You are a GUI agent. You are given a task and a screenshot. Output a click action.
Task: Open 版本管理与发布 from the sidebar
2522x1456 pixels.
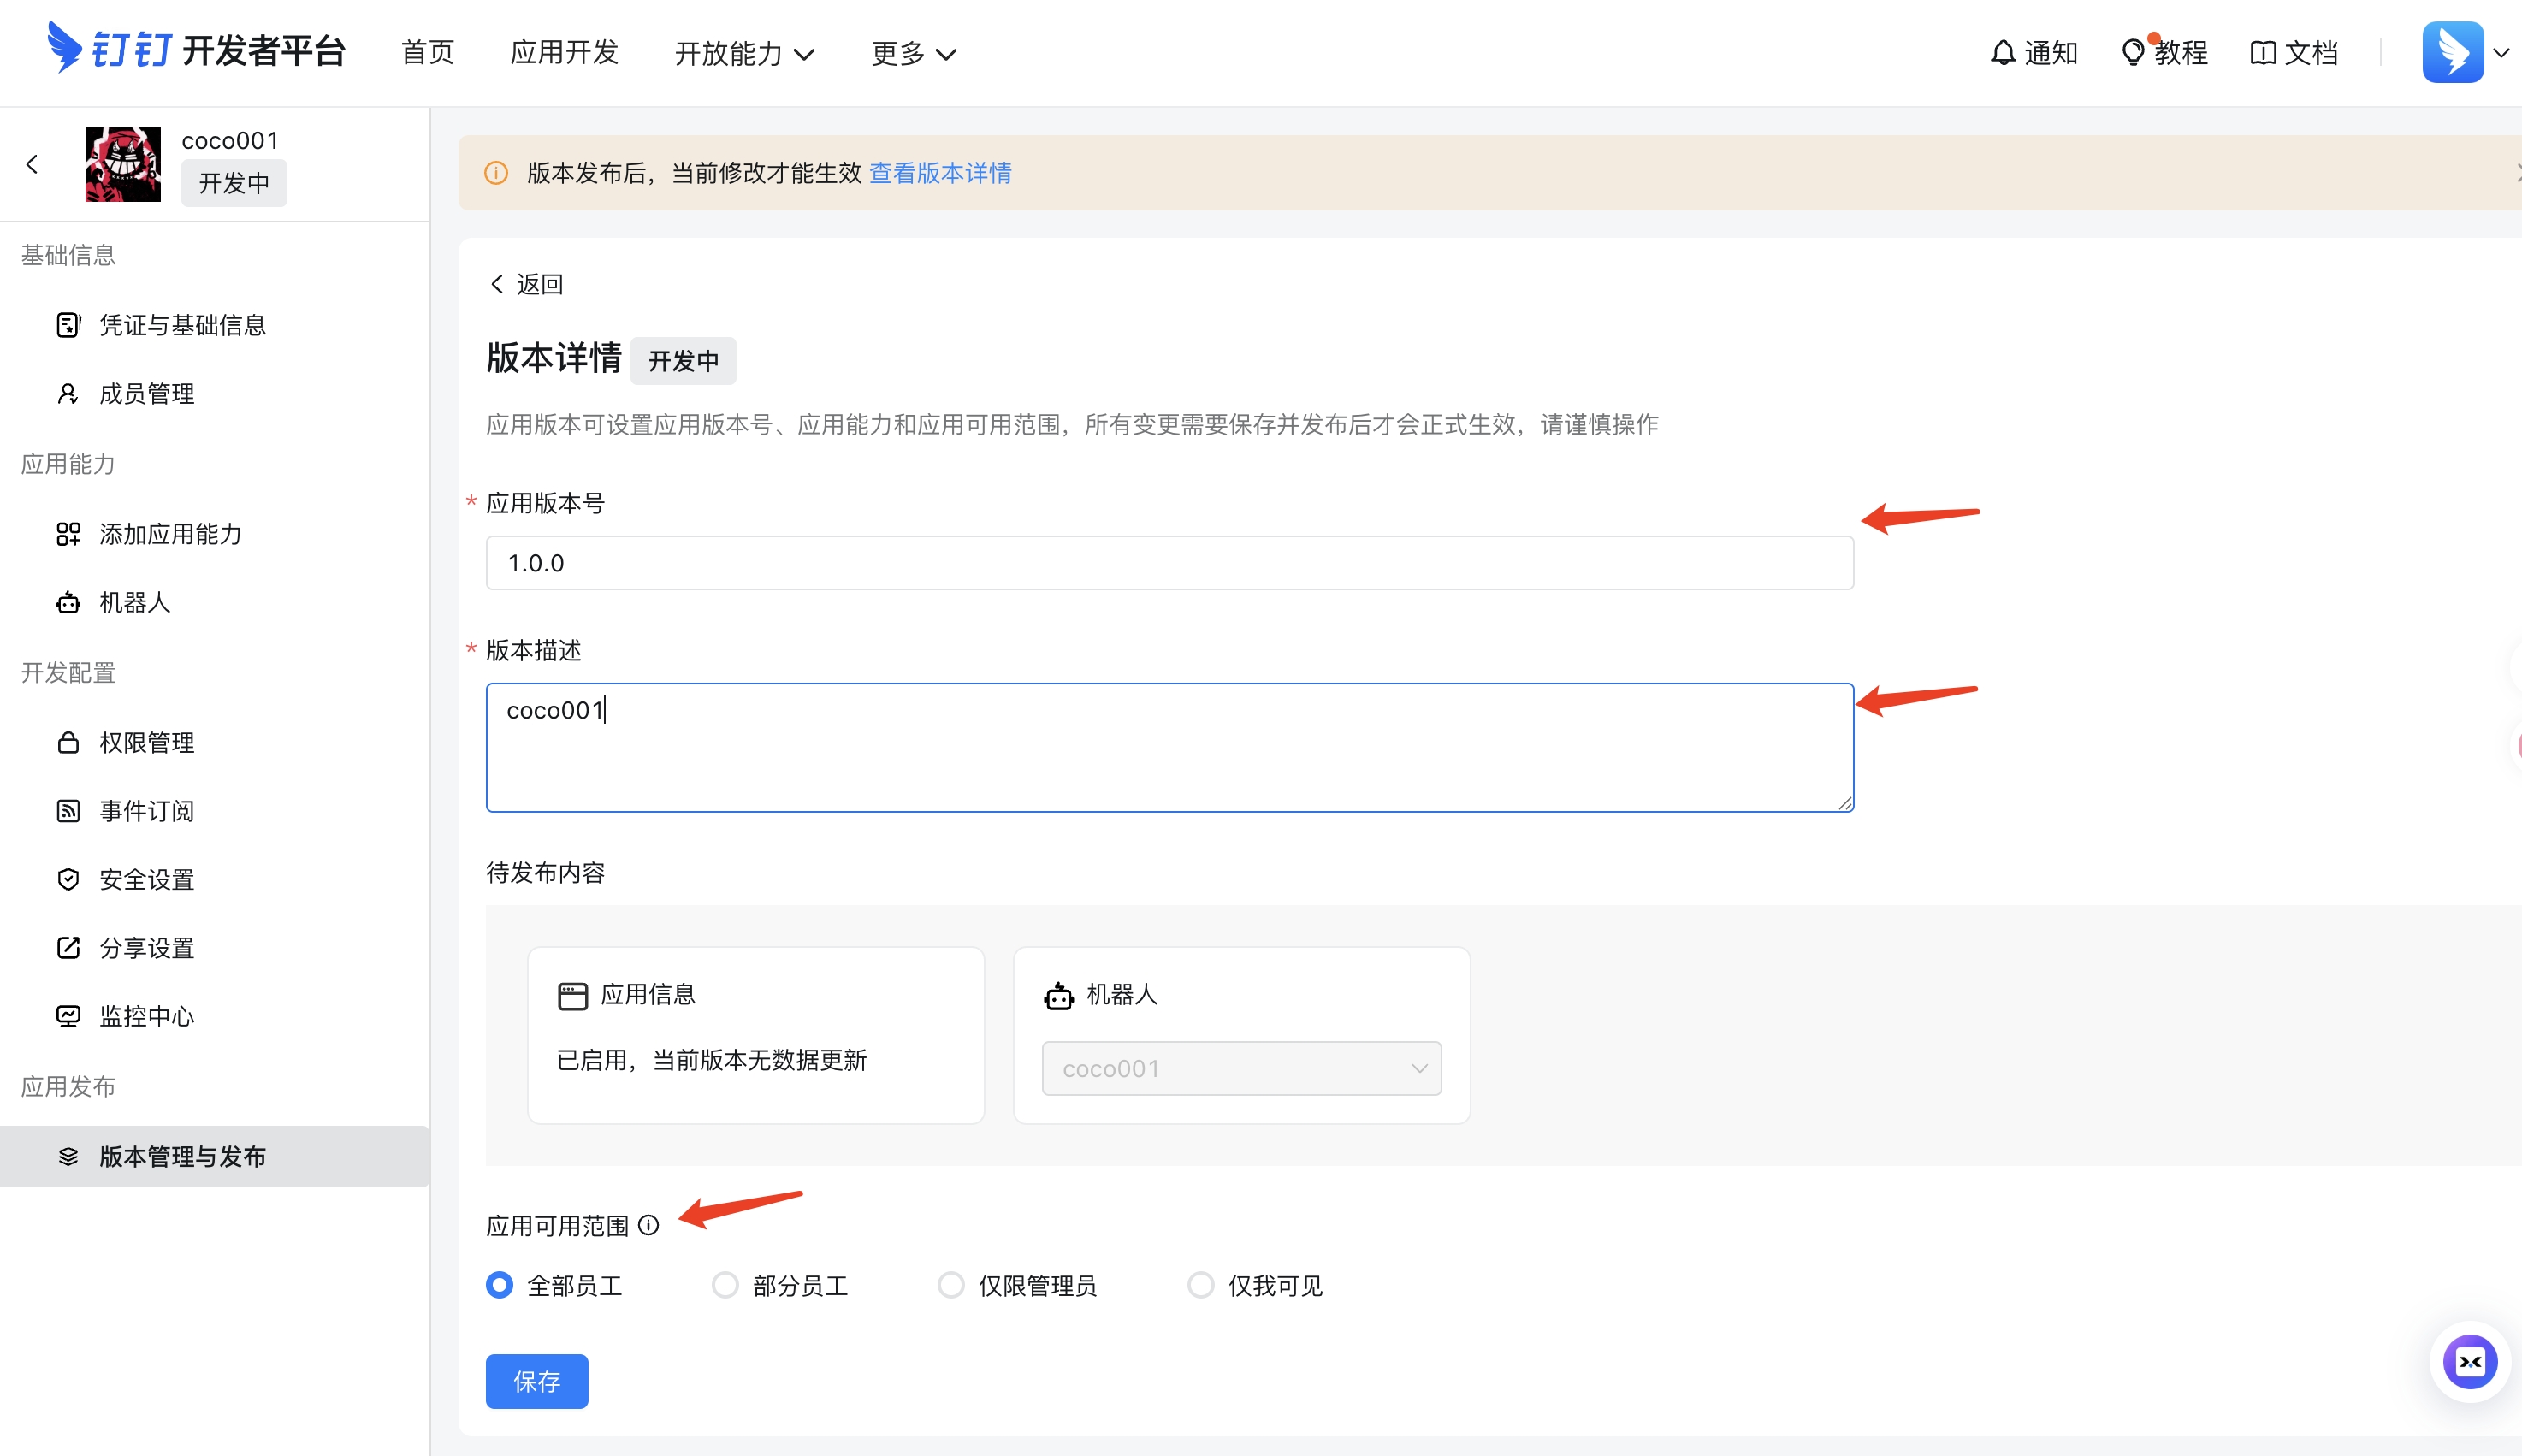181,1157
